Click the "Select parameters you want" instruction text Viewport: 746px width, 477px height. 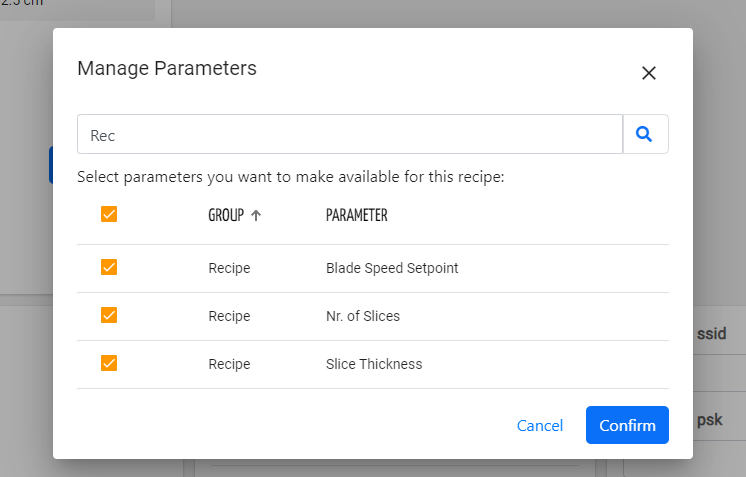pos(291,177)
